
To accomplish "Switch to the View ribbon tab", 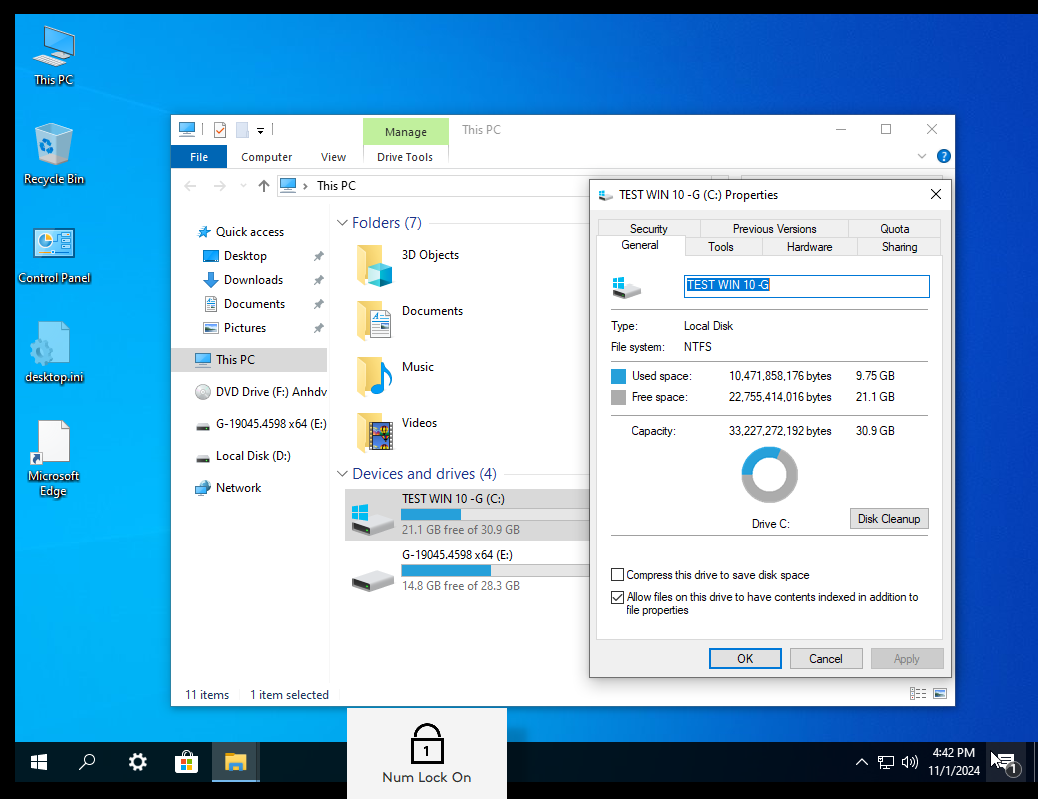I will pos(333,157).
